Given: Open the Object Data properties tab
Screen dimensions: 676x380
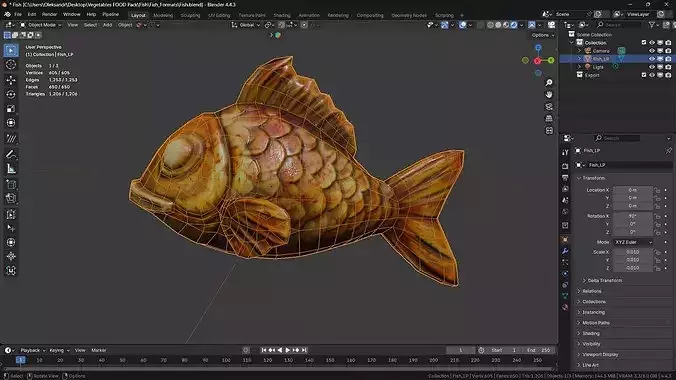Looking at the screenshot, I should tap(565, 296).
